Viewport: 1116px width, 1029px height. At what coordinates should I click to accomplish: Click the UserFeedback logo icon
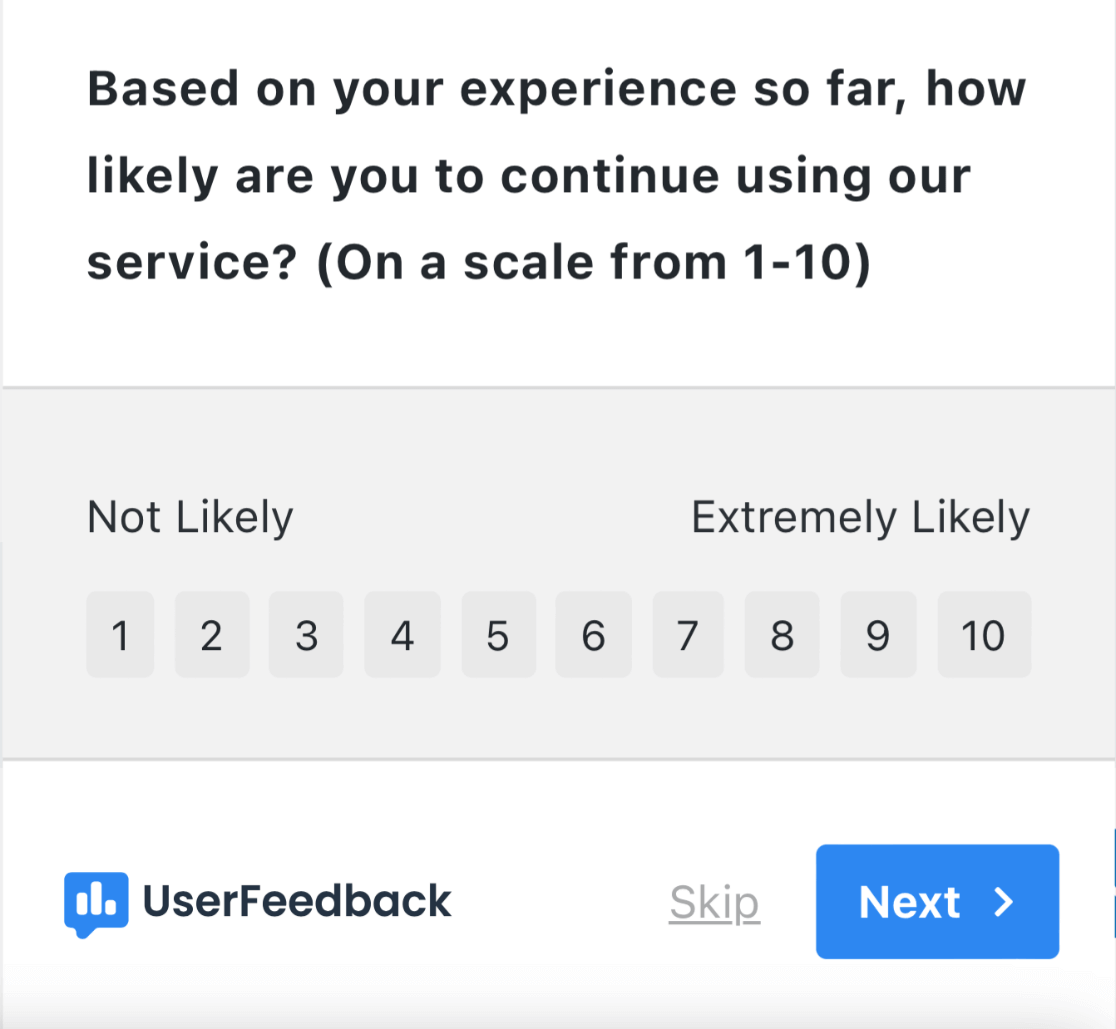(x=96, y=903)
